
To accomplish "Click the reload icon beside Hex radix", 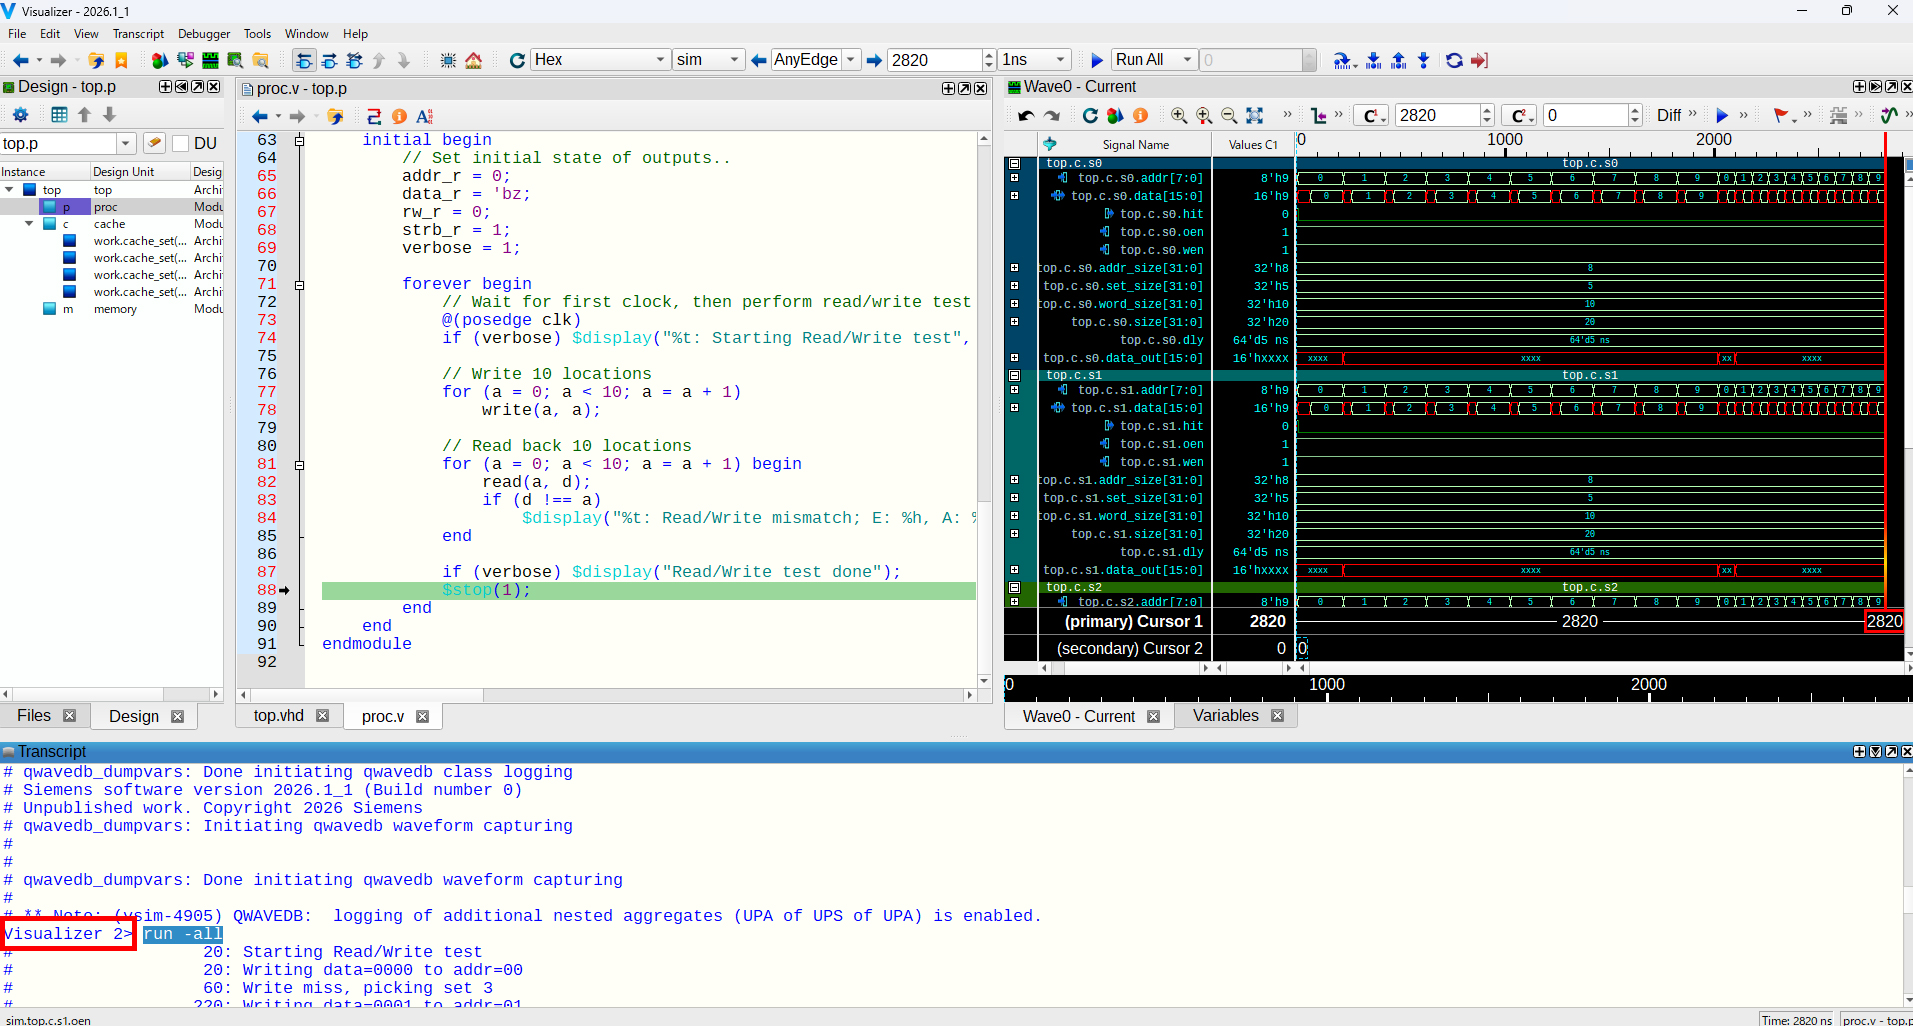I will pyautogui.click(x=517, y=60).
